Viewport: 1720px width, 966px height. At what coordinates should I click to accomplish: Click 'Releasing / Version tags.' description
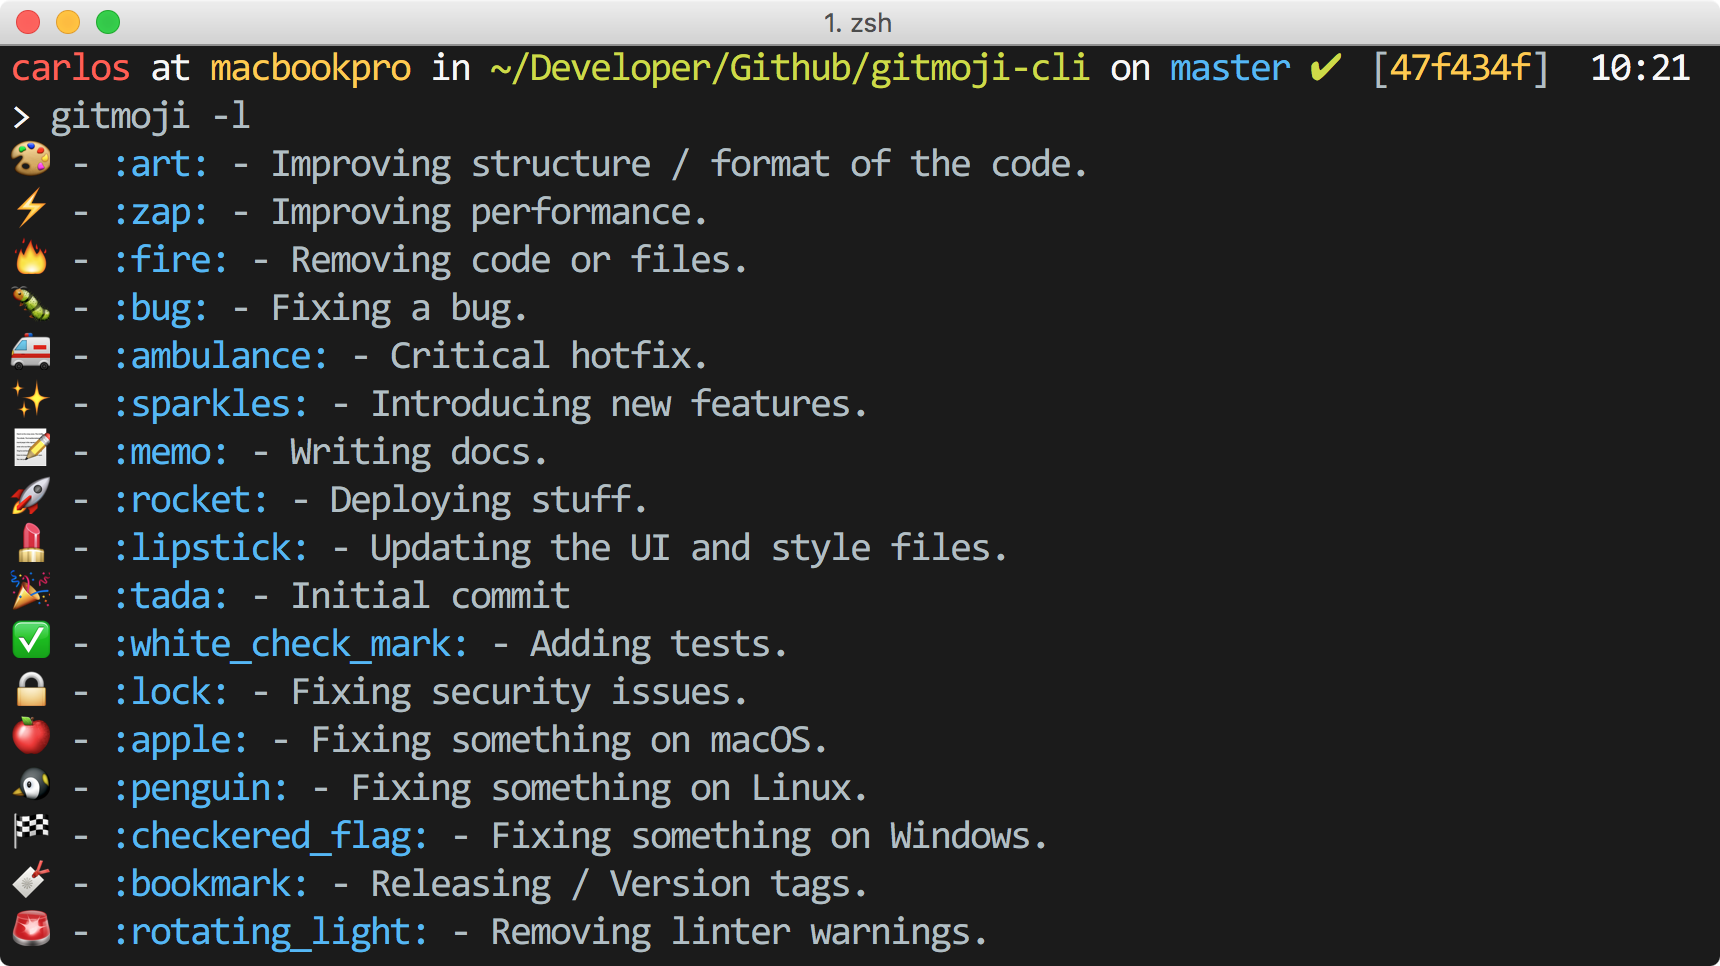[619, 884]
